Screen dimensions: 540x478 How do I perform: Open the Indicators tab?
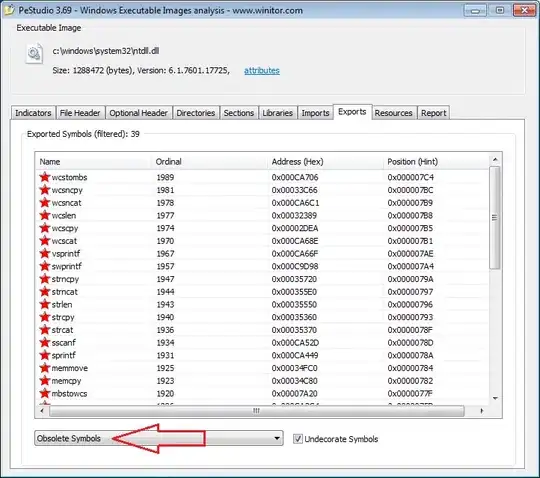(33, 113)
